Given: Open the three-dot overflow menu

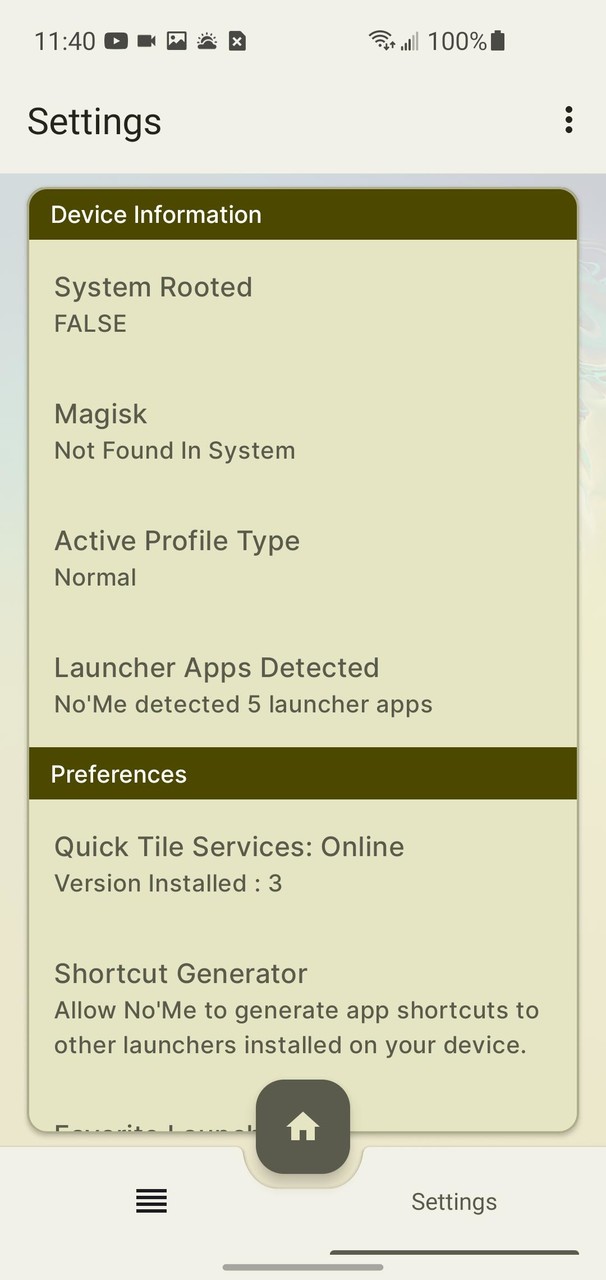Looking at the screenshot, I should [567, 119].
